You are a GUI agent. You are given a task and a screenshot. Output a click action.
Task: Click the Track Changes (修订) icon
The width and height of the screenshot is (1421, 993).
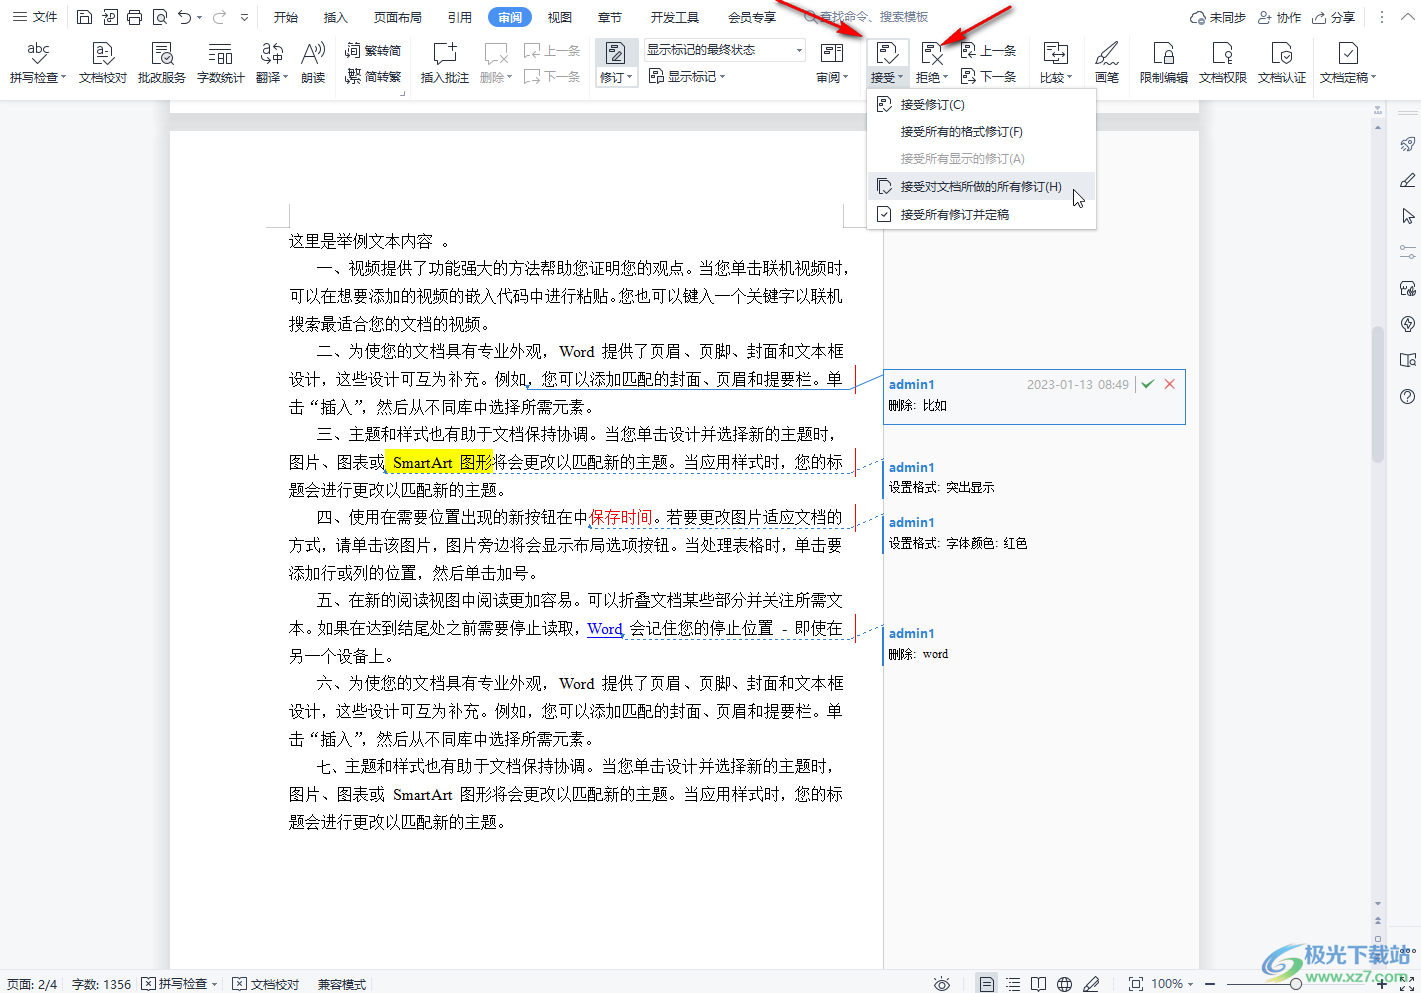(x=616, y=53)
